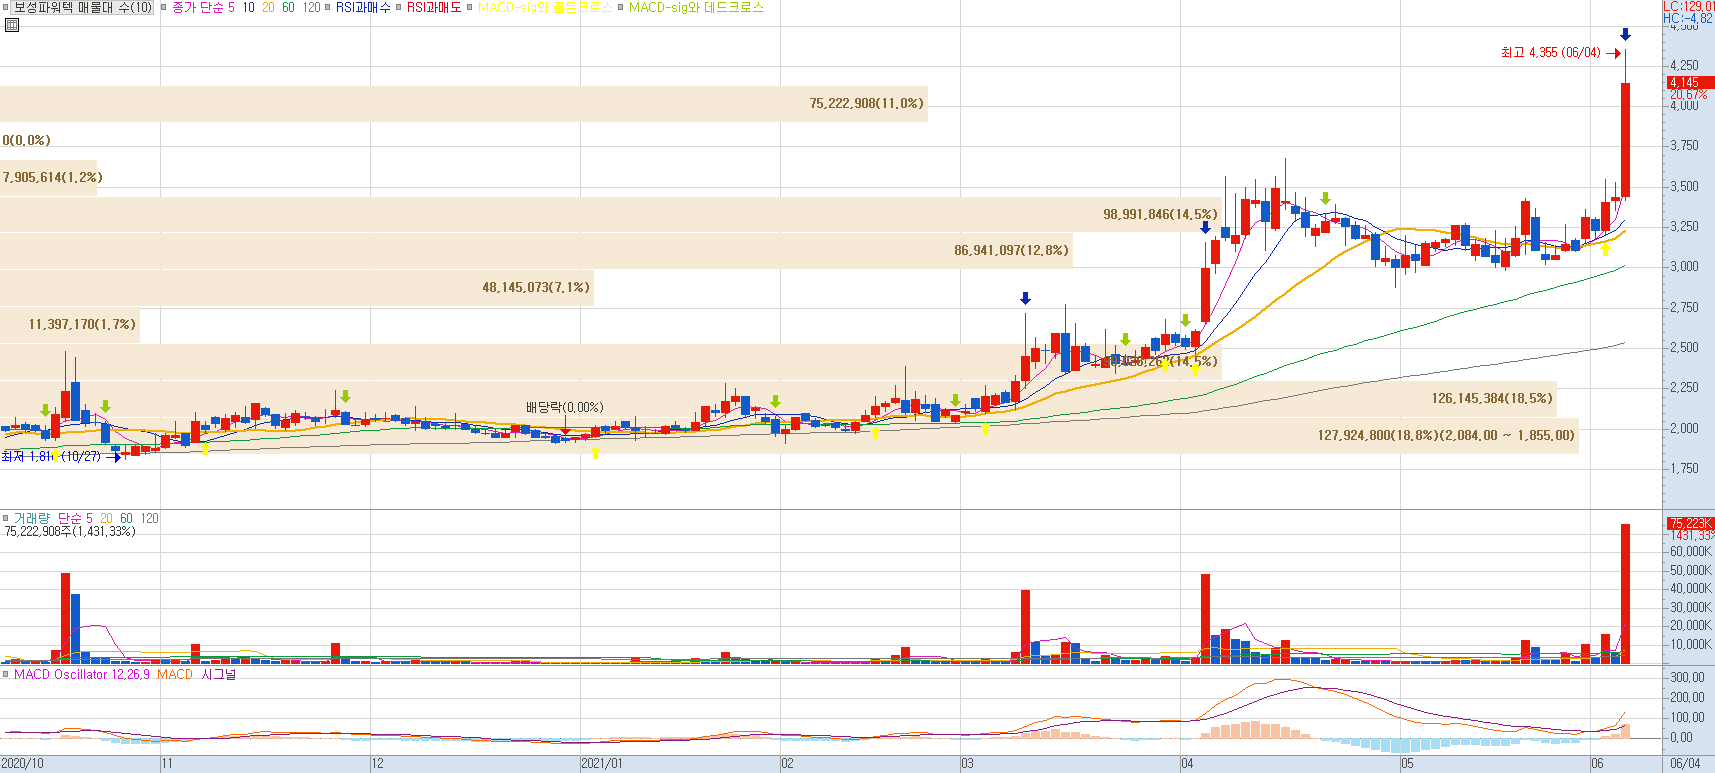1715x773 pixels.
Task: Select the price 20-day moving average legend
Action: 268,7
